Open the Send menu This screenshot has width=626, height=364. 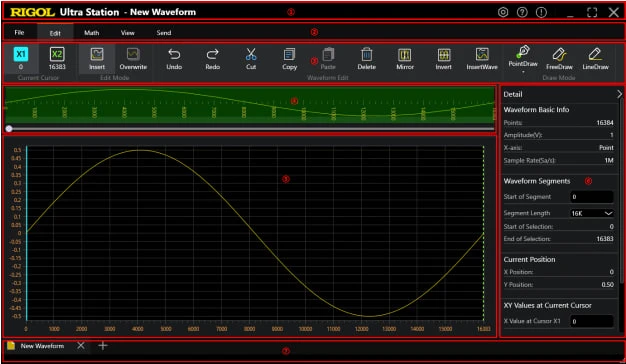coord(164,33)
